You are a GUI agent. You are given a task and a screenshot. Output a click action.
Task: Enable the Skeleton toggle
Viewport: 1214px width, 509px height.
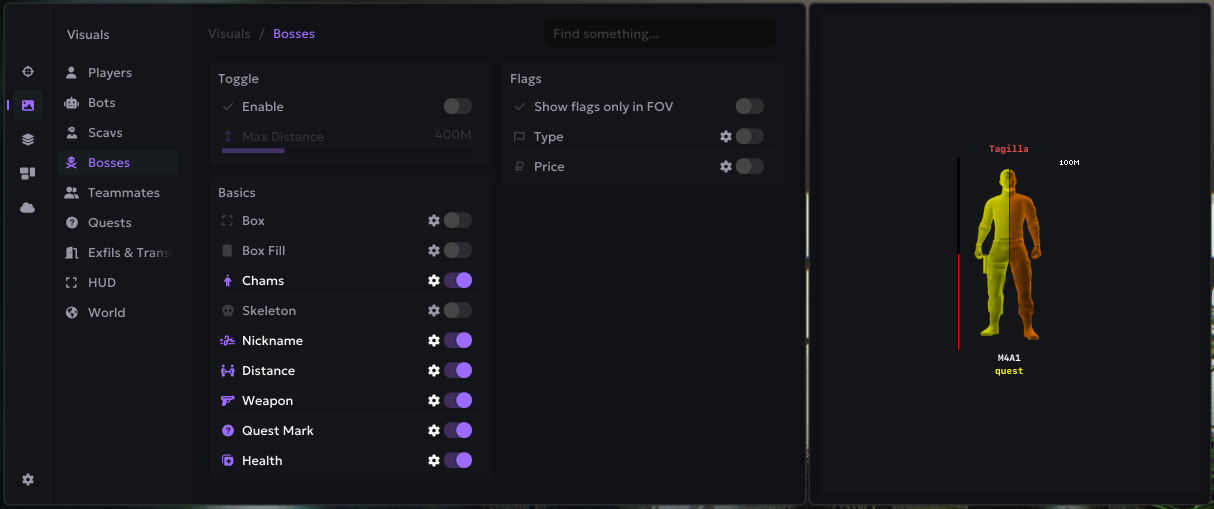[457, 311]
